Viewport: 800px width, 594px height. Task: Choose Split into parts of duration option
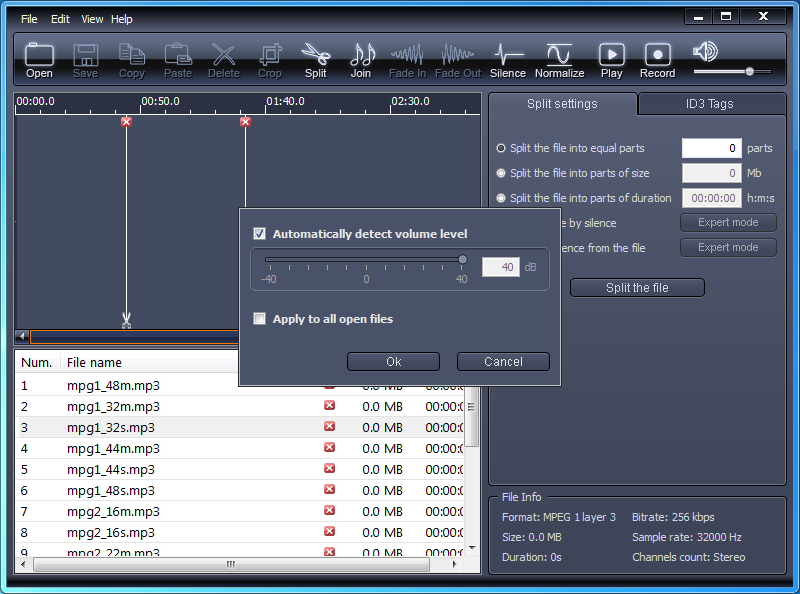pyautogui.click(x=501, y=198)
